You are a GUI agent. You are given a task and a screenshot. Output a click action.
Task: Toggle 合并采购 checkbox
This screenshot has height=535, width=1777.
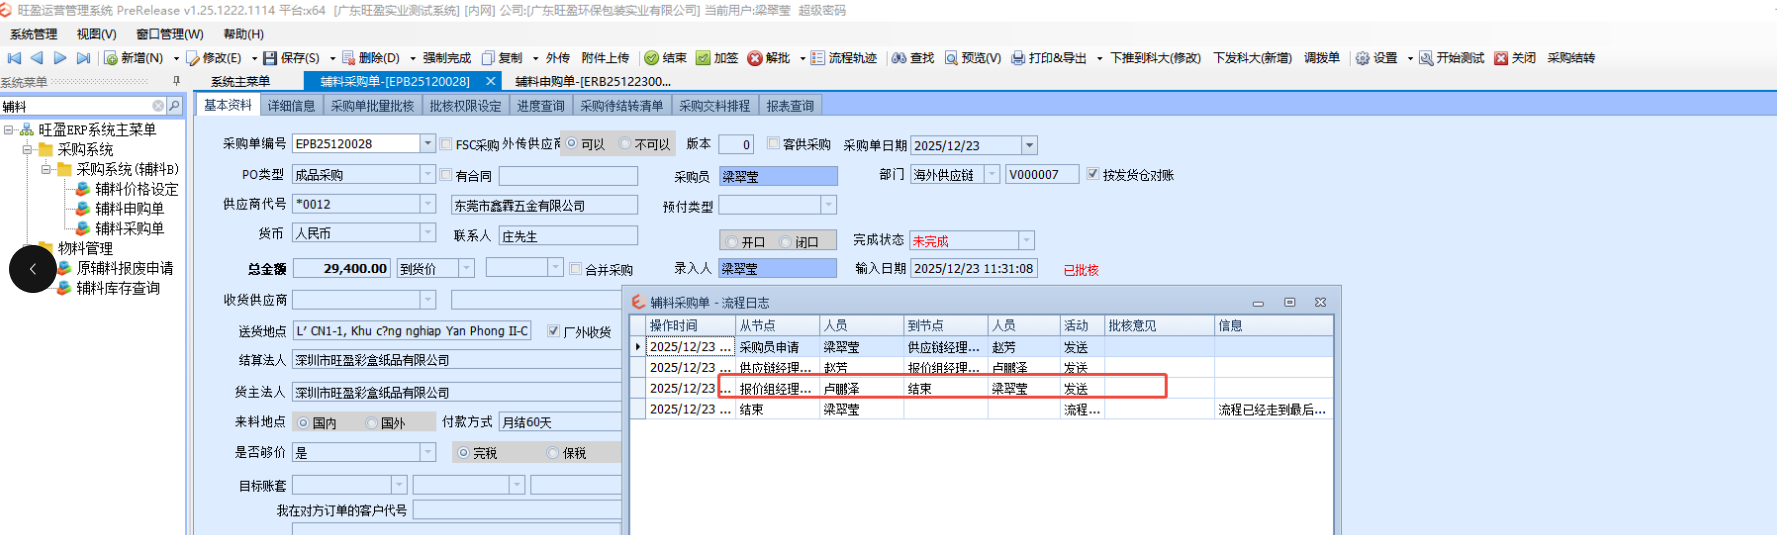[575, 269]
